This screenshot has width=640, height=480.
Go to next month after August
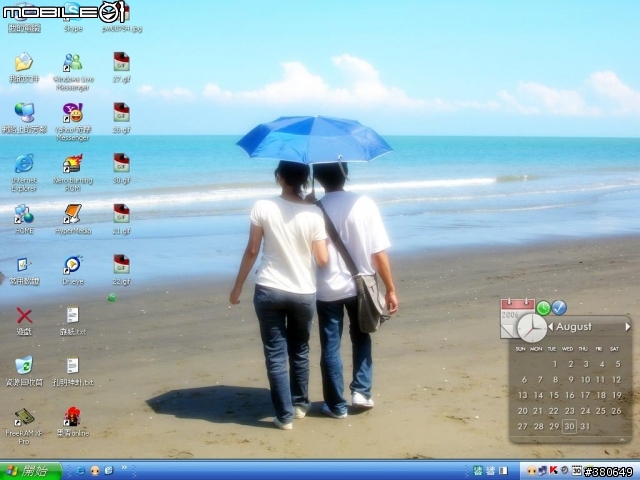[x=628, y=327]
